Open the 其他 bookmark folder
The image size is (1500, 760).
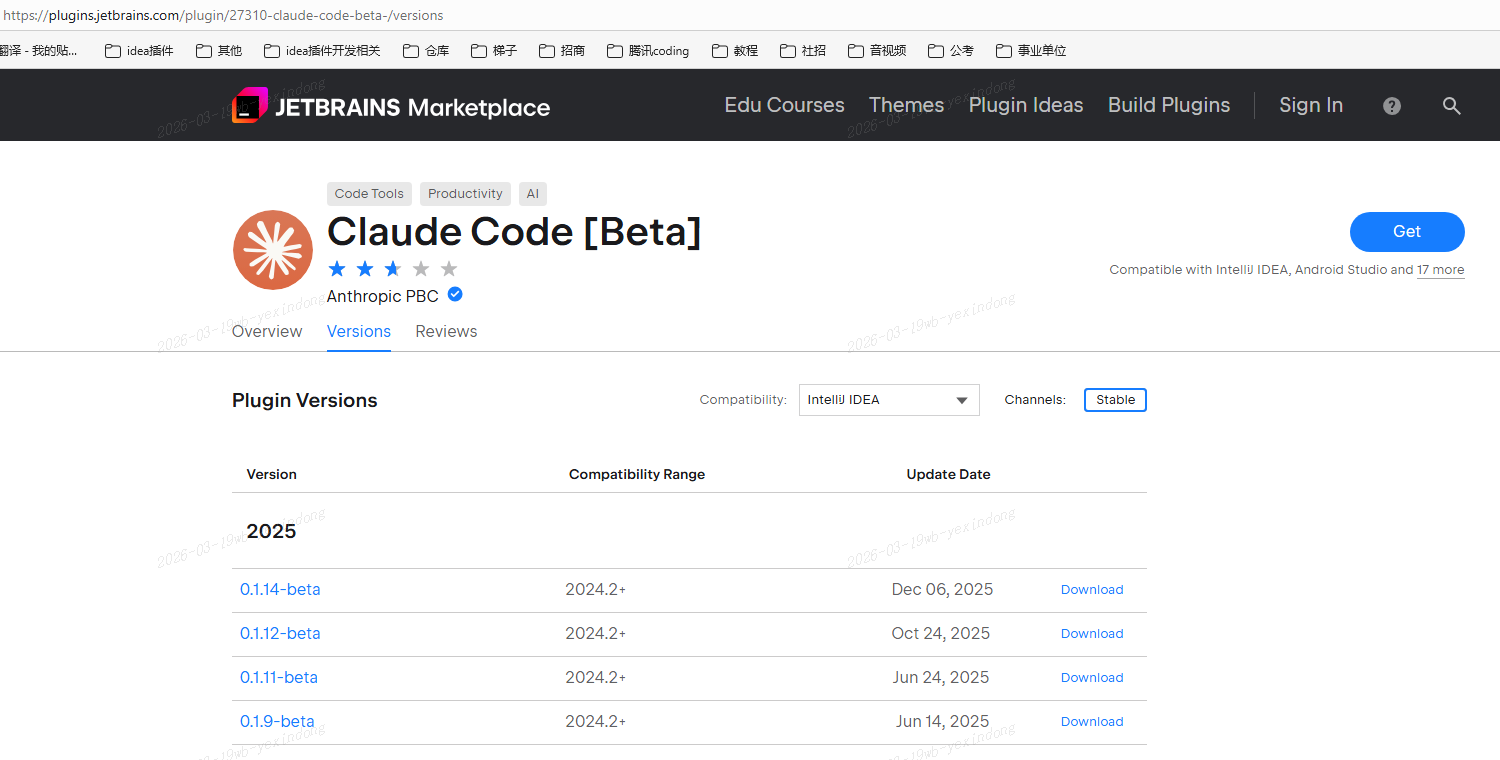click(x=219, y=50)
